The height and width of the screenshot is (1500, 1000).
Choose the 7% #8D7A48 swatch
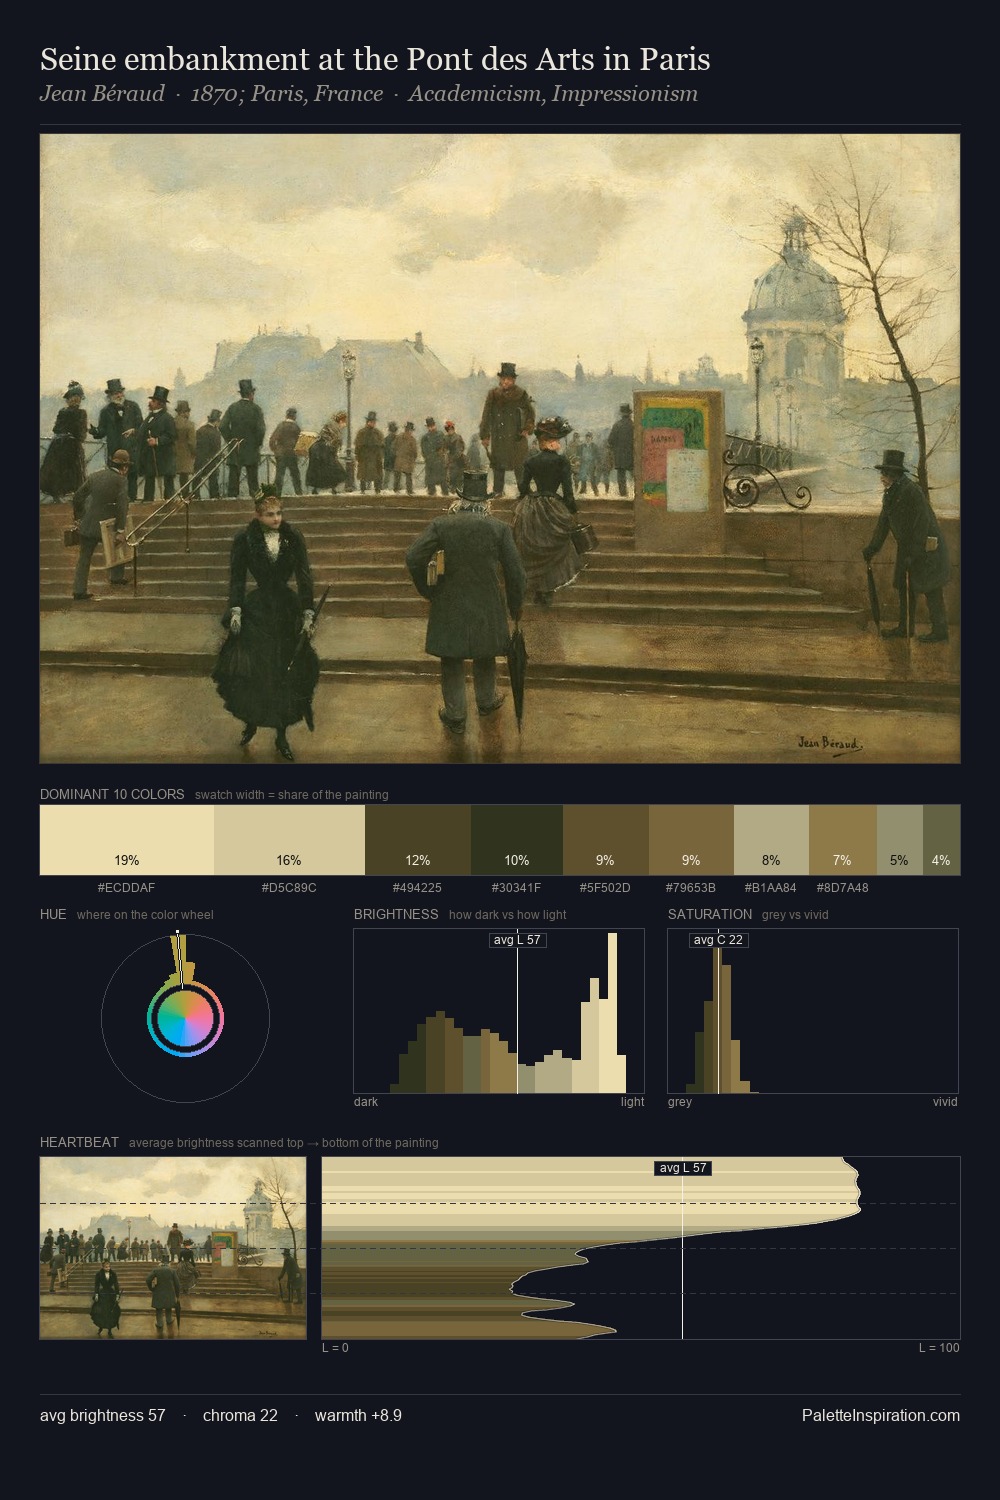[x=842, y=840]
